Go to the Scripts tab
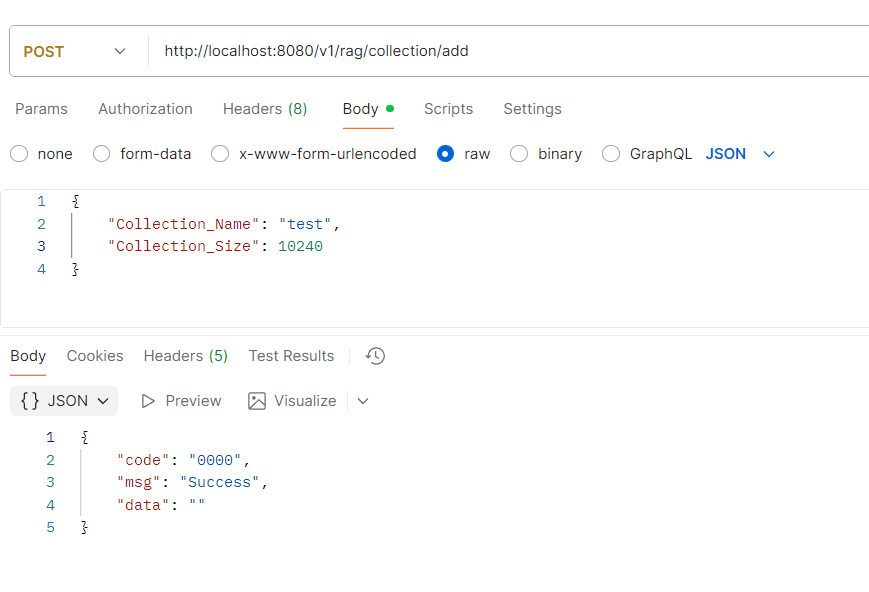Screen dimensions: 869x592 point(448,109)
